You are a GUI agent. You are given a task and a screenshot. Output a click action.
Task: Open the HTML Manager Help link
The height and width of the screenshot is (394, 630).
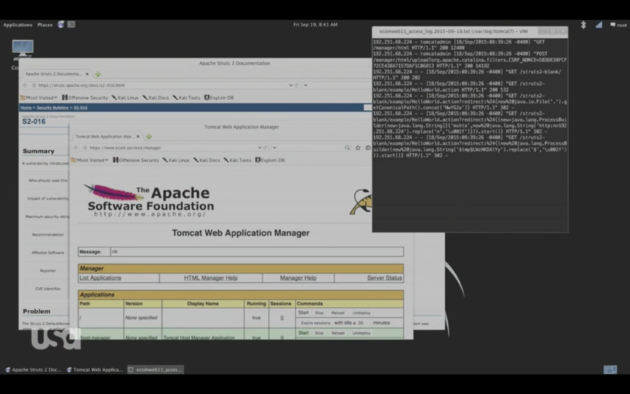(211, 278)
